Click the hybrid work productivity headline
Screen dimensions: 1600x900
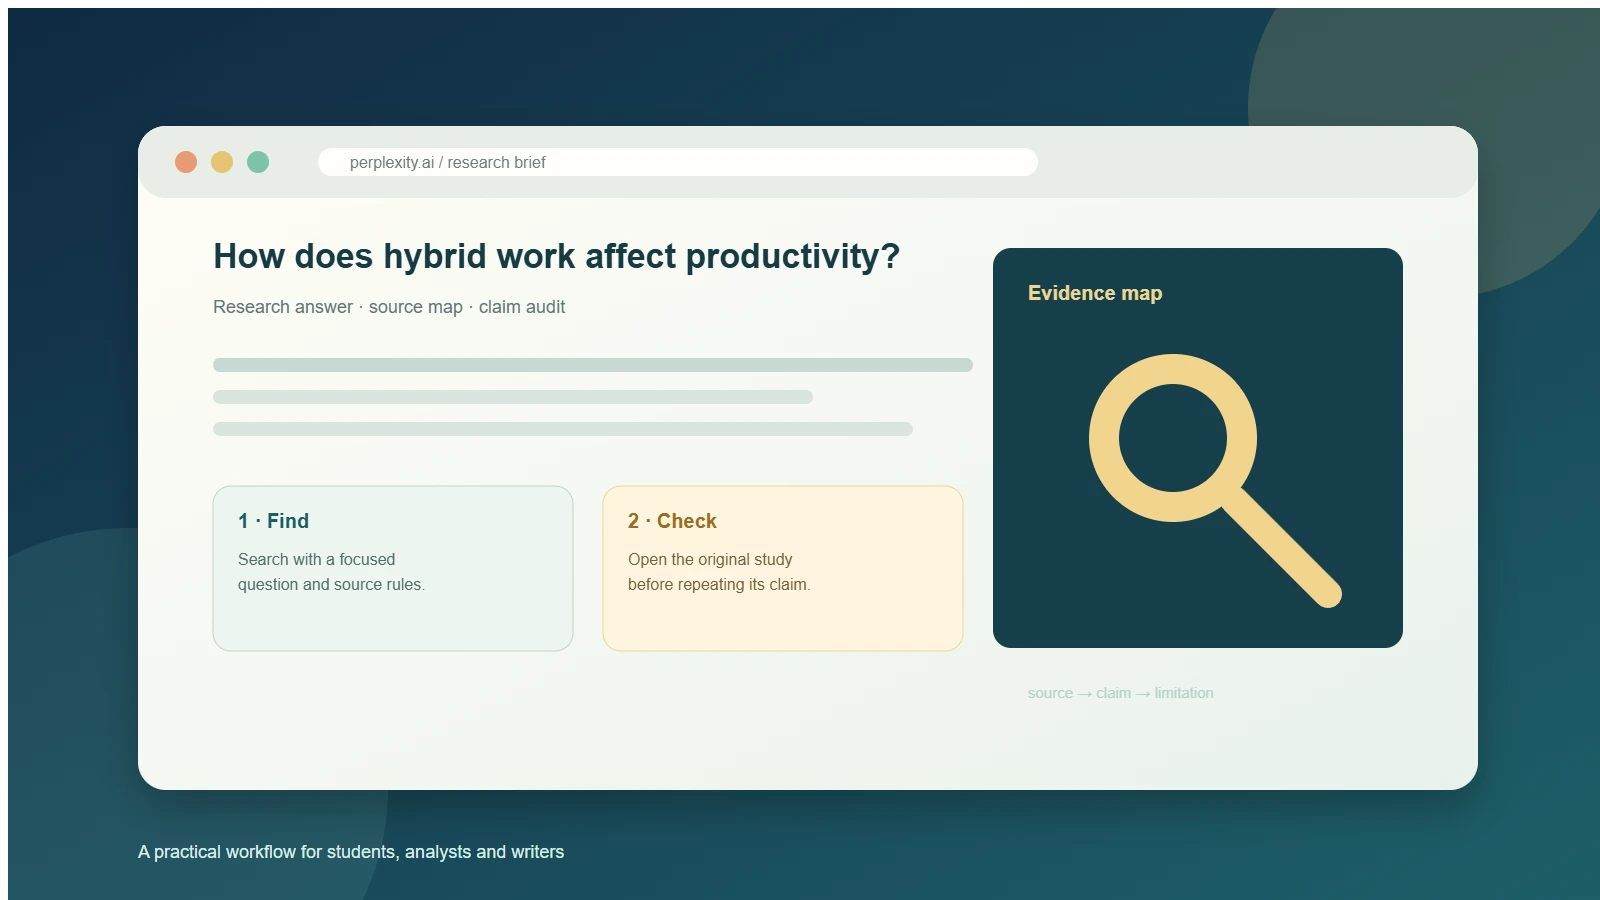click(x=556, y=256)
